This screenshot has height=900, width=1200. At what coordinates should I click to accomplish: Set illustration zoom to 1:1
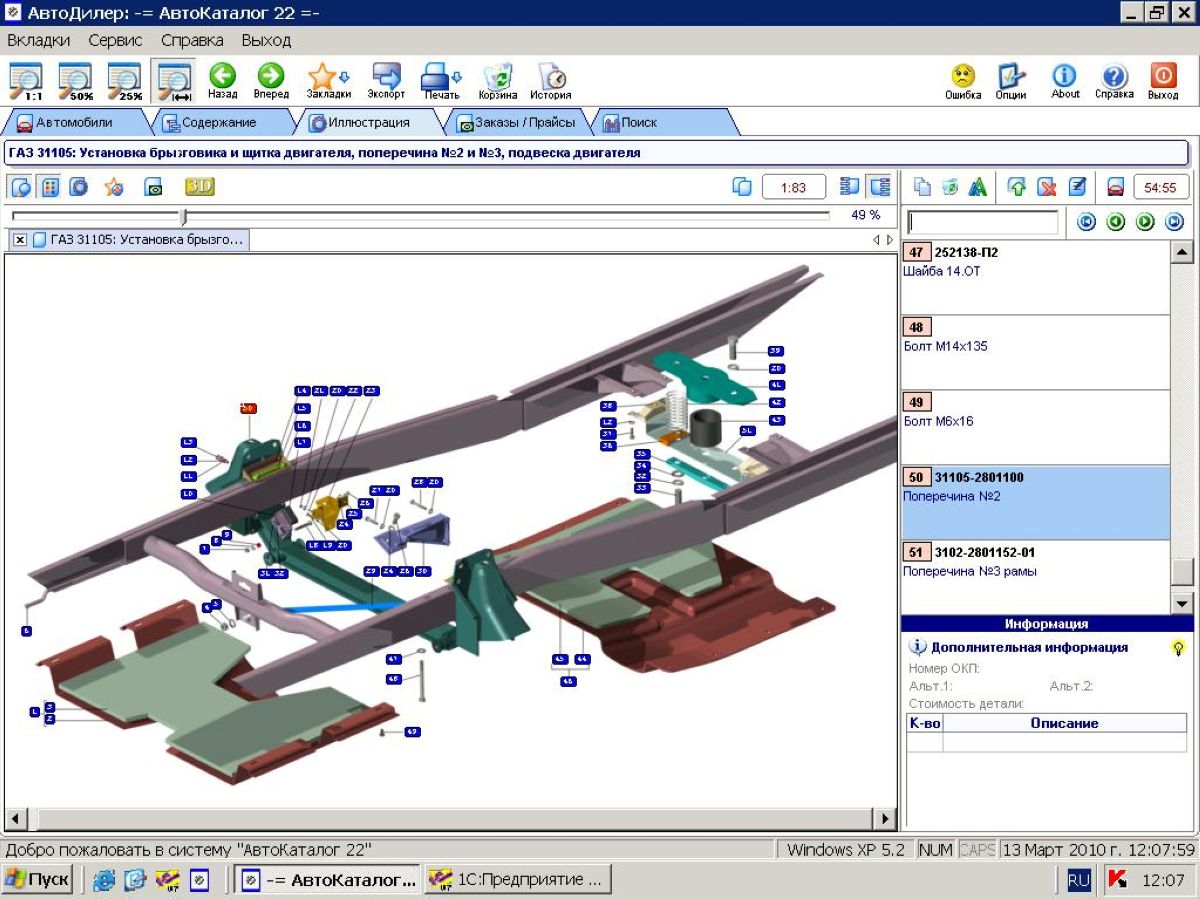pos(26,80)
